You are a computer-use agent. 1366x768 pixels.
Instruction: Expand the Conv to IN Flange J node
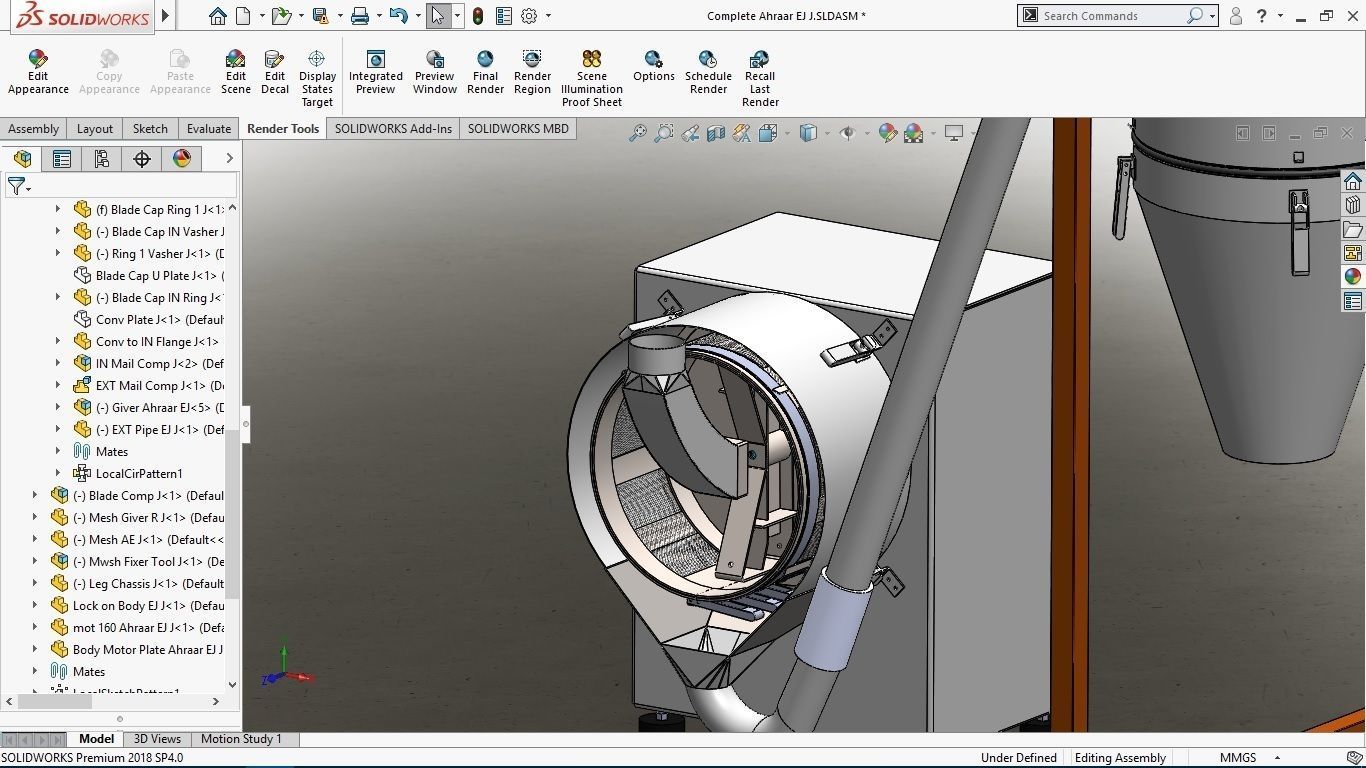(x=57, y=342)
